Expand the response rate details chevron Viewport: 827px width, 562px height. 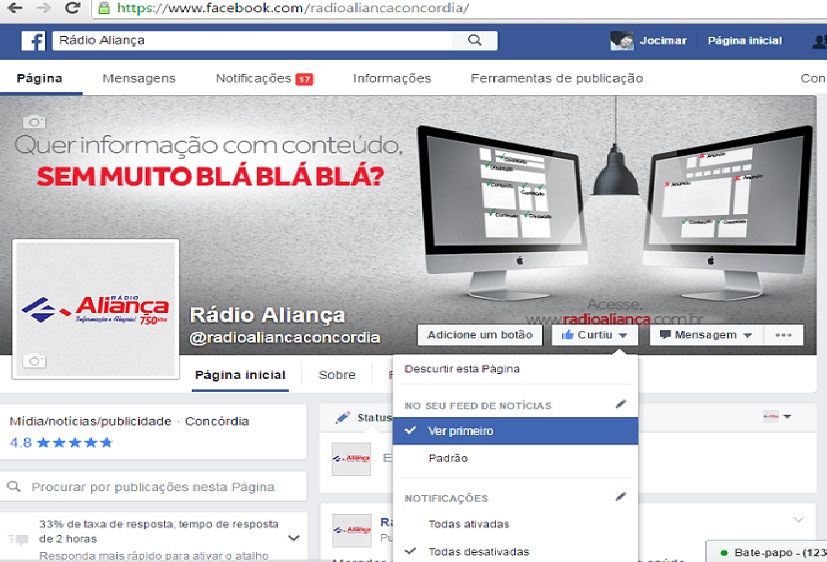pyautogui.click(x=294, y=538)
